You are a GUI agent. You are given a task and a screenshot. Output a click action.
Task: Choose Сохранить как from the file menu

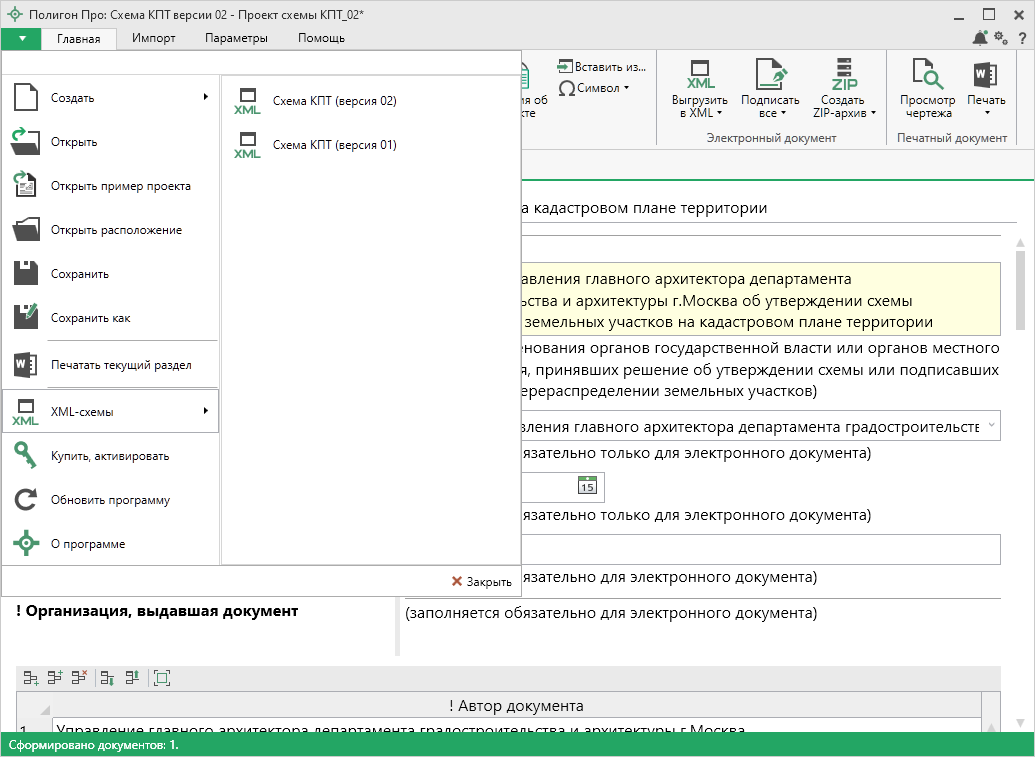tap(90, 318)
